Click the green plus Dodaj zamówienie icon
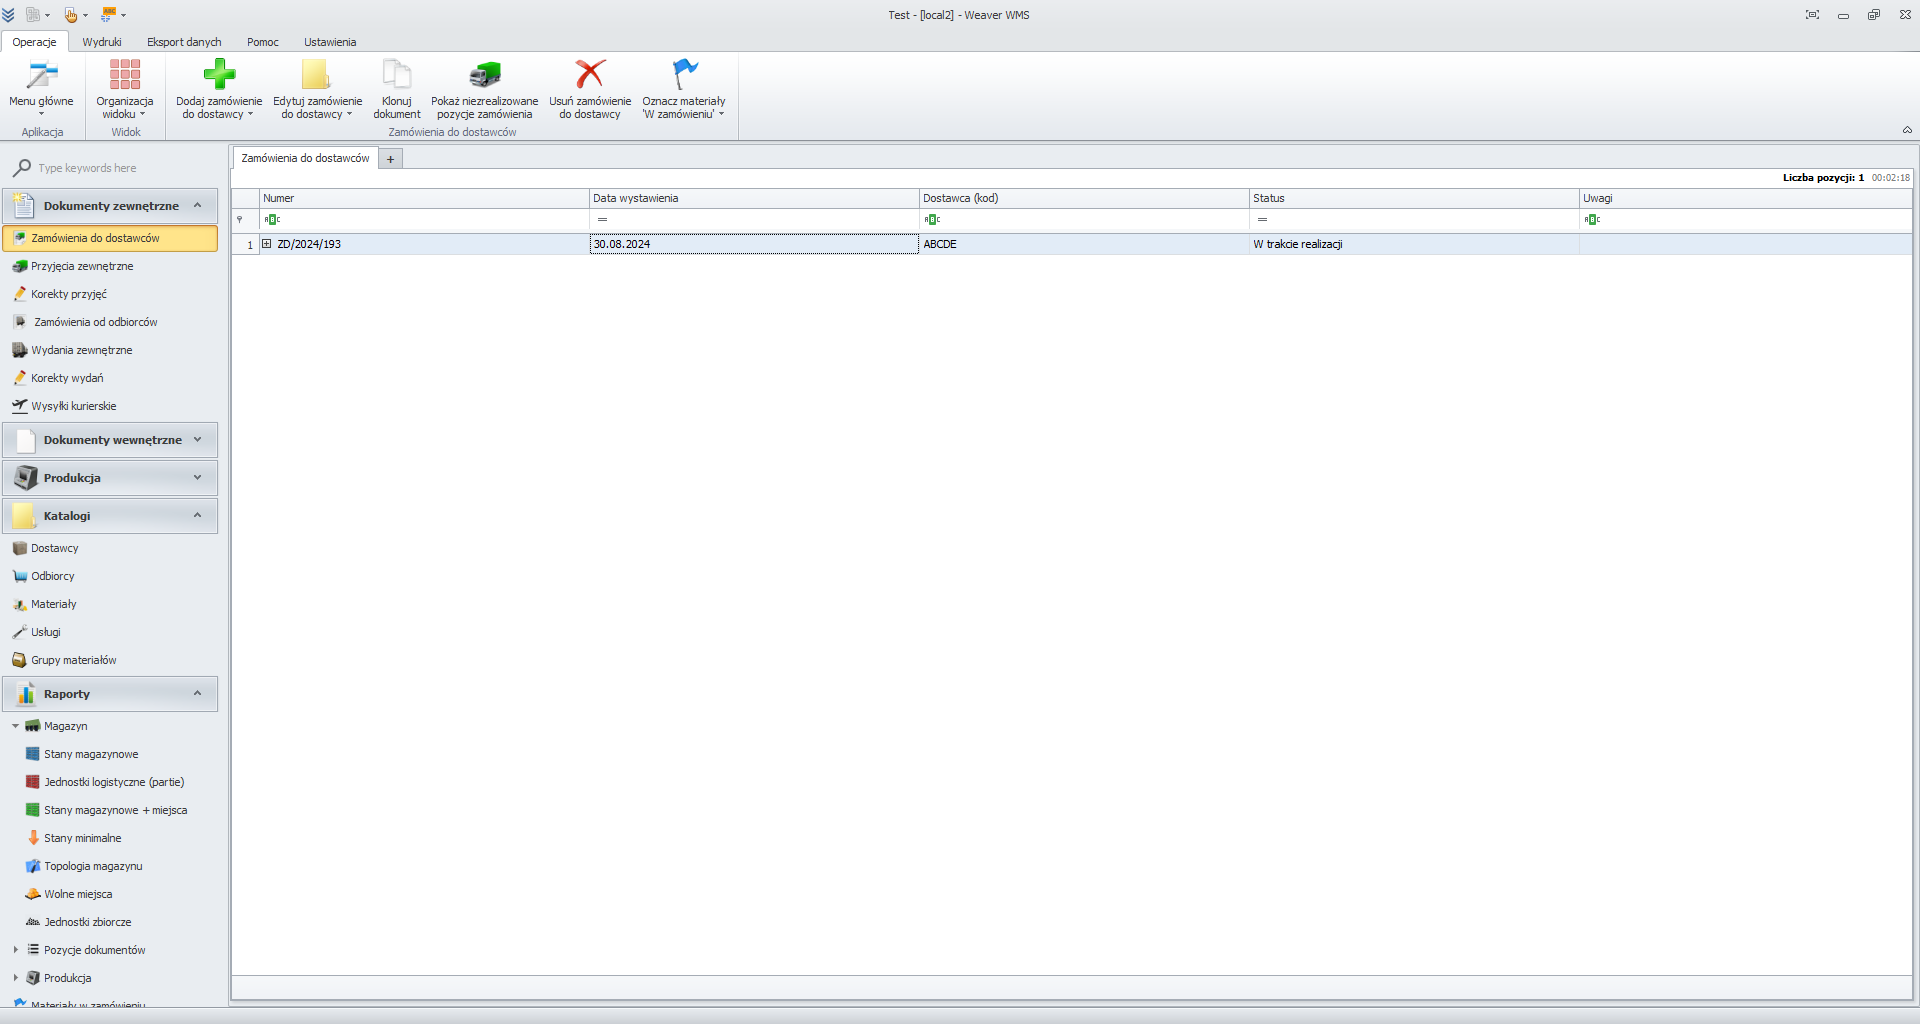 tap(219, 75)
